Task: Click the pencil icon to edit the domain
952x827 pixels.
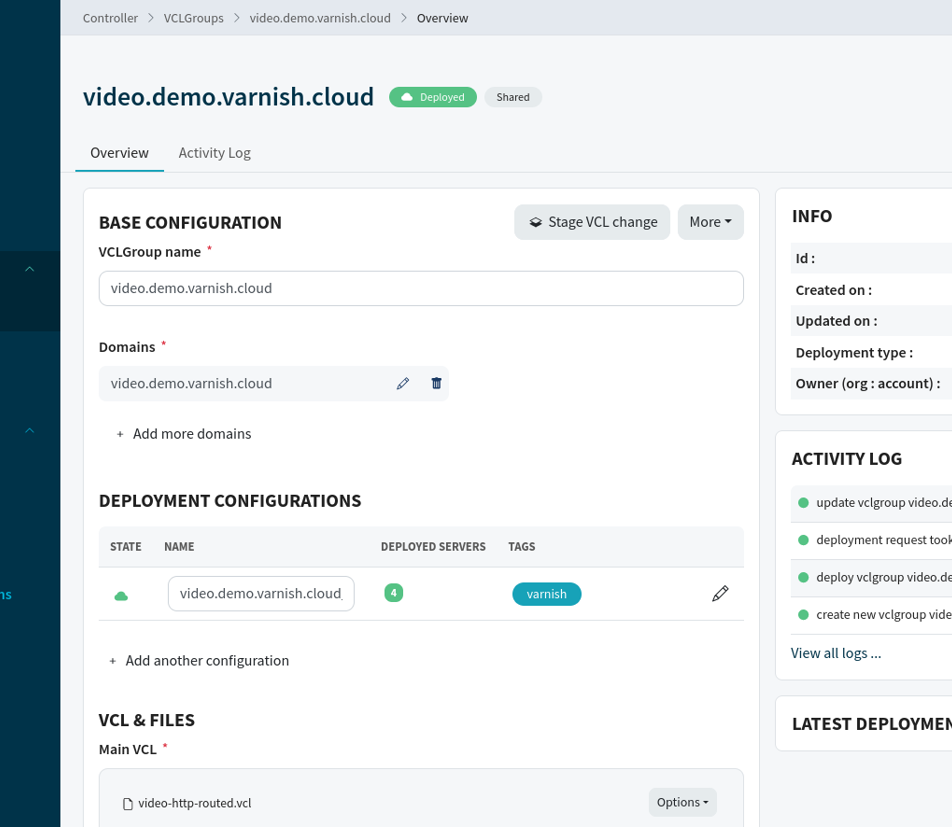Action: (x=403, y=383)
